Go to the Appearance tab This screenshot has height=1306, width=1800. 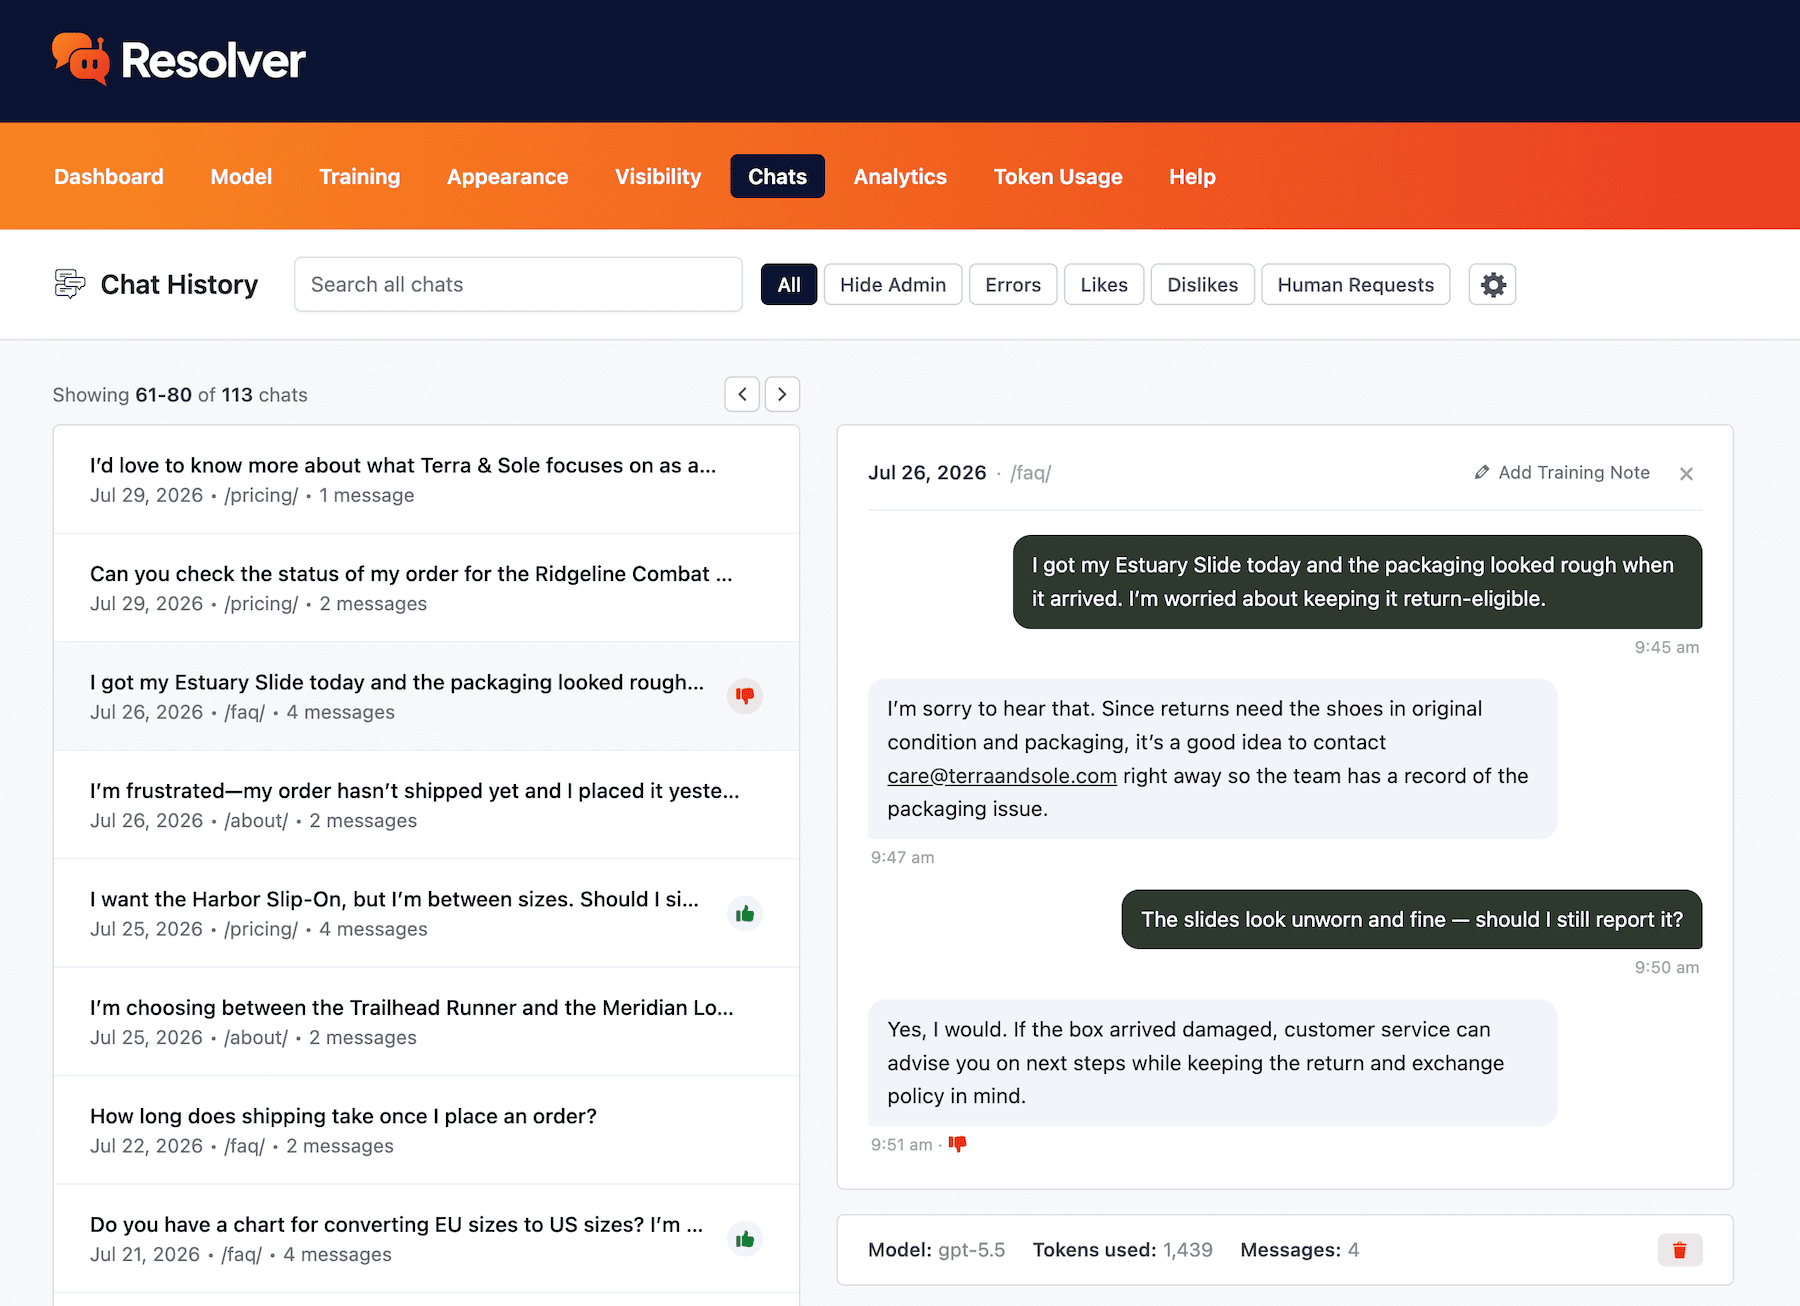pos(508,176)
